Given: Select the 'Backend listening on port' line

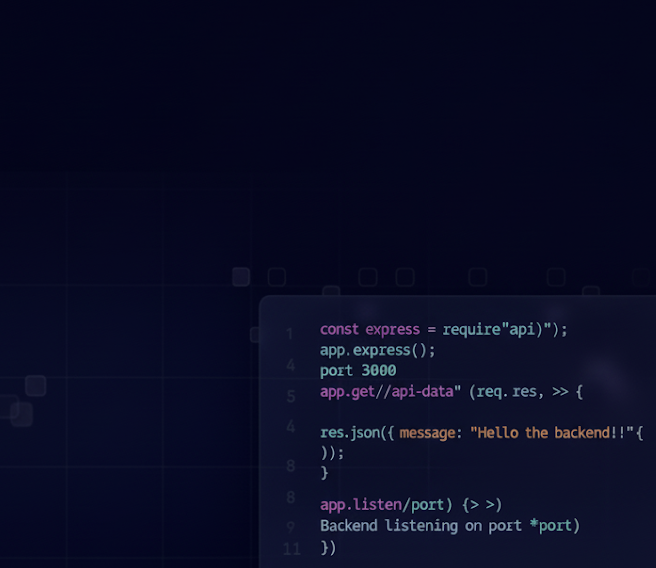Looking at the screenshot, I should pos(450,526).
